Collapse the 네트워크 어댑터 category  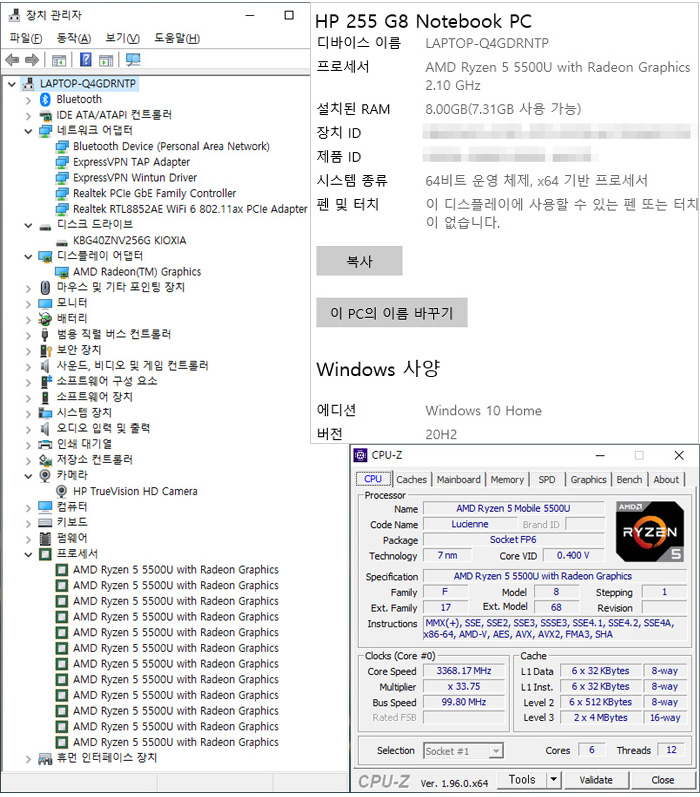[x=28, y=132]
